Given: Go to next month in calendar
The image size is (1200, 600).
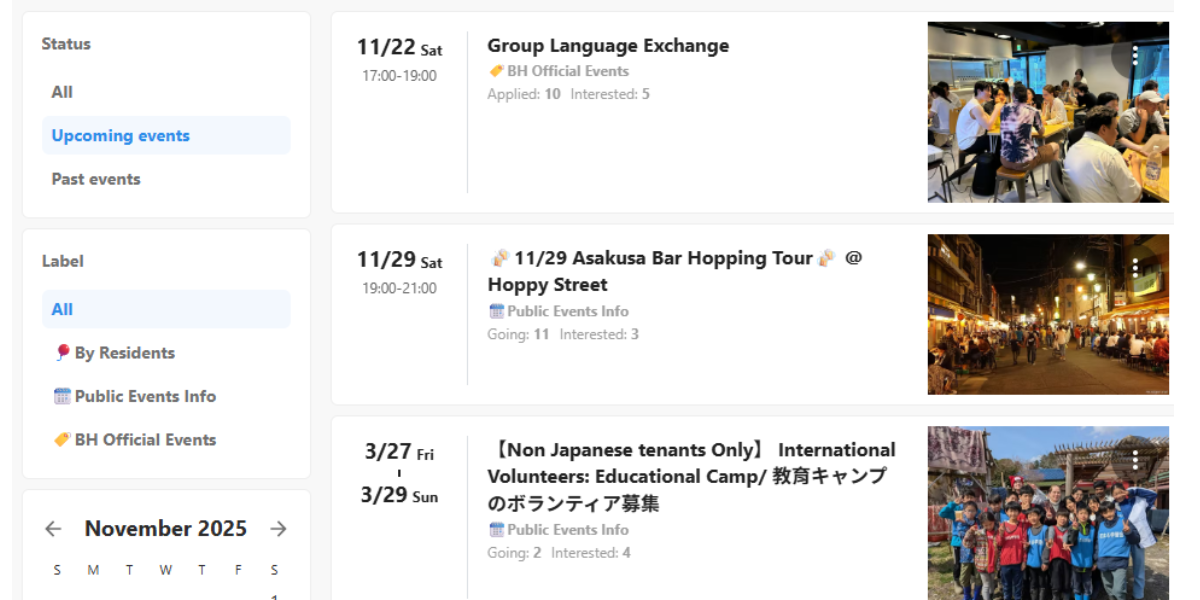Looking at the screenshot, I should [278, 529].
